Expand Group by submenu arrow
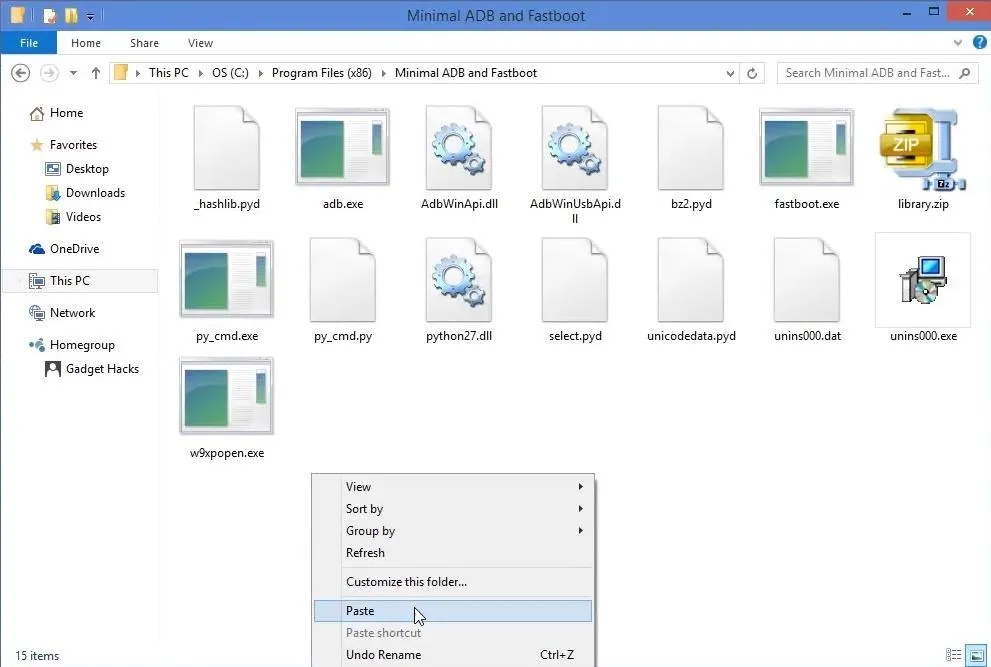Screen dimensions: 991x667 (580, 530)
